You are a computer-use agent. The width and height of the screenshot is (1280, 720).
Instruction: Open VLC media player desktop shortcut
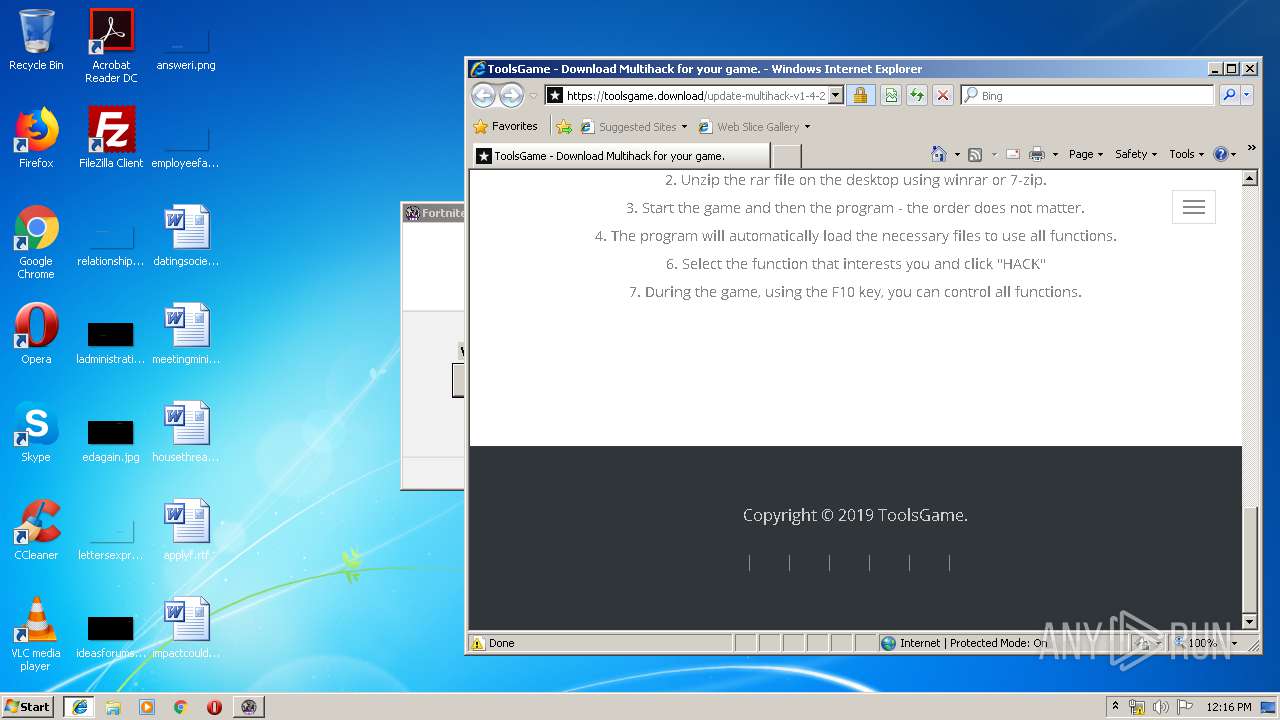click(36, 634)
